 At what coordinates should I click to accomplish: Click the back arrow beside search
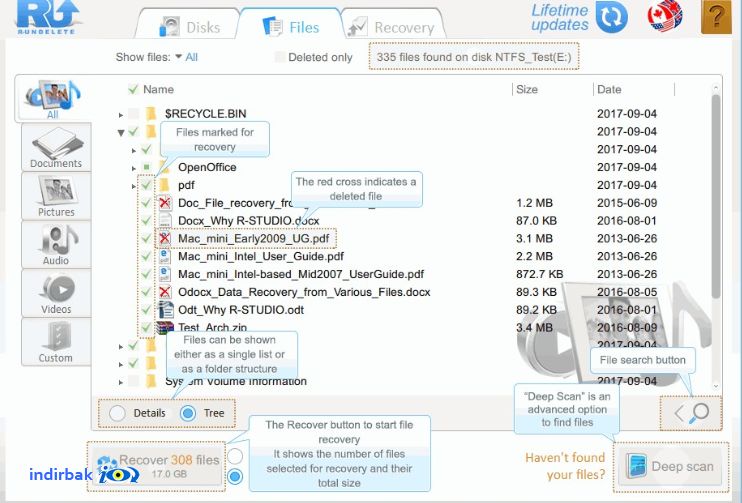pos(679,413)
